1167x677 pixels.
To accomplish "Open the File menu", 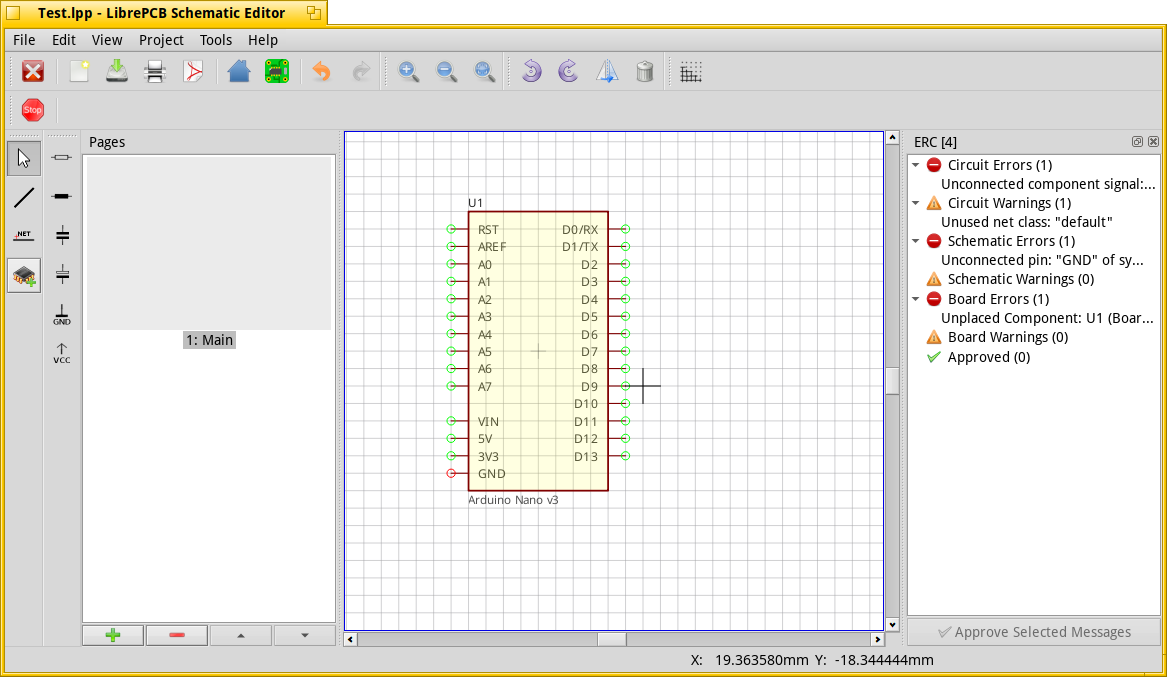I will tap(24, 40).
